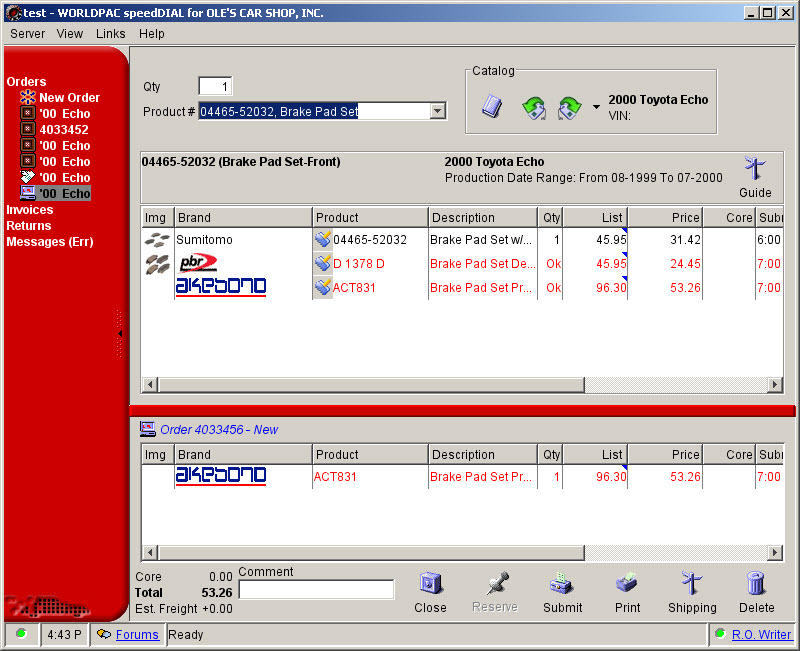Open the View menu
This screenshot has height=651, width=800.
point(69,34)
